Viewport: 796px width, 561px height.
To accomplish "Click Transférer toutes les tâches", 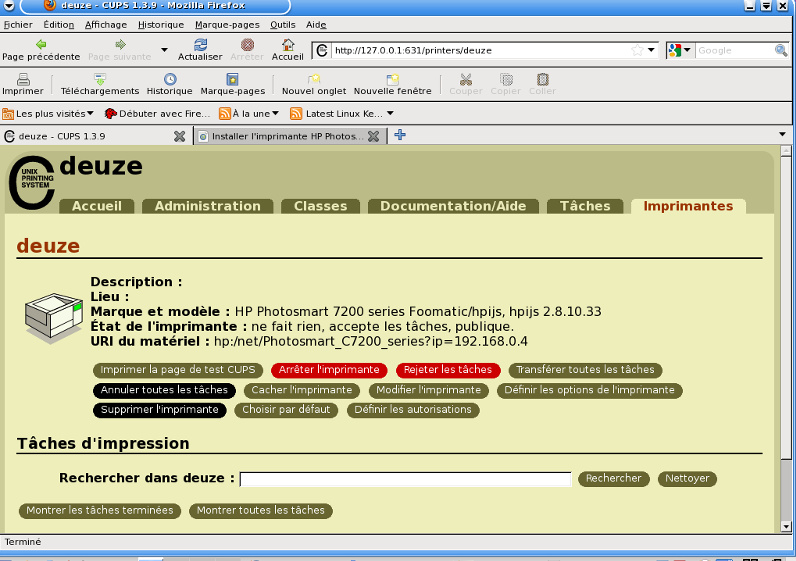I will (x=585, y=370).
